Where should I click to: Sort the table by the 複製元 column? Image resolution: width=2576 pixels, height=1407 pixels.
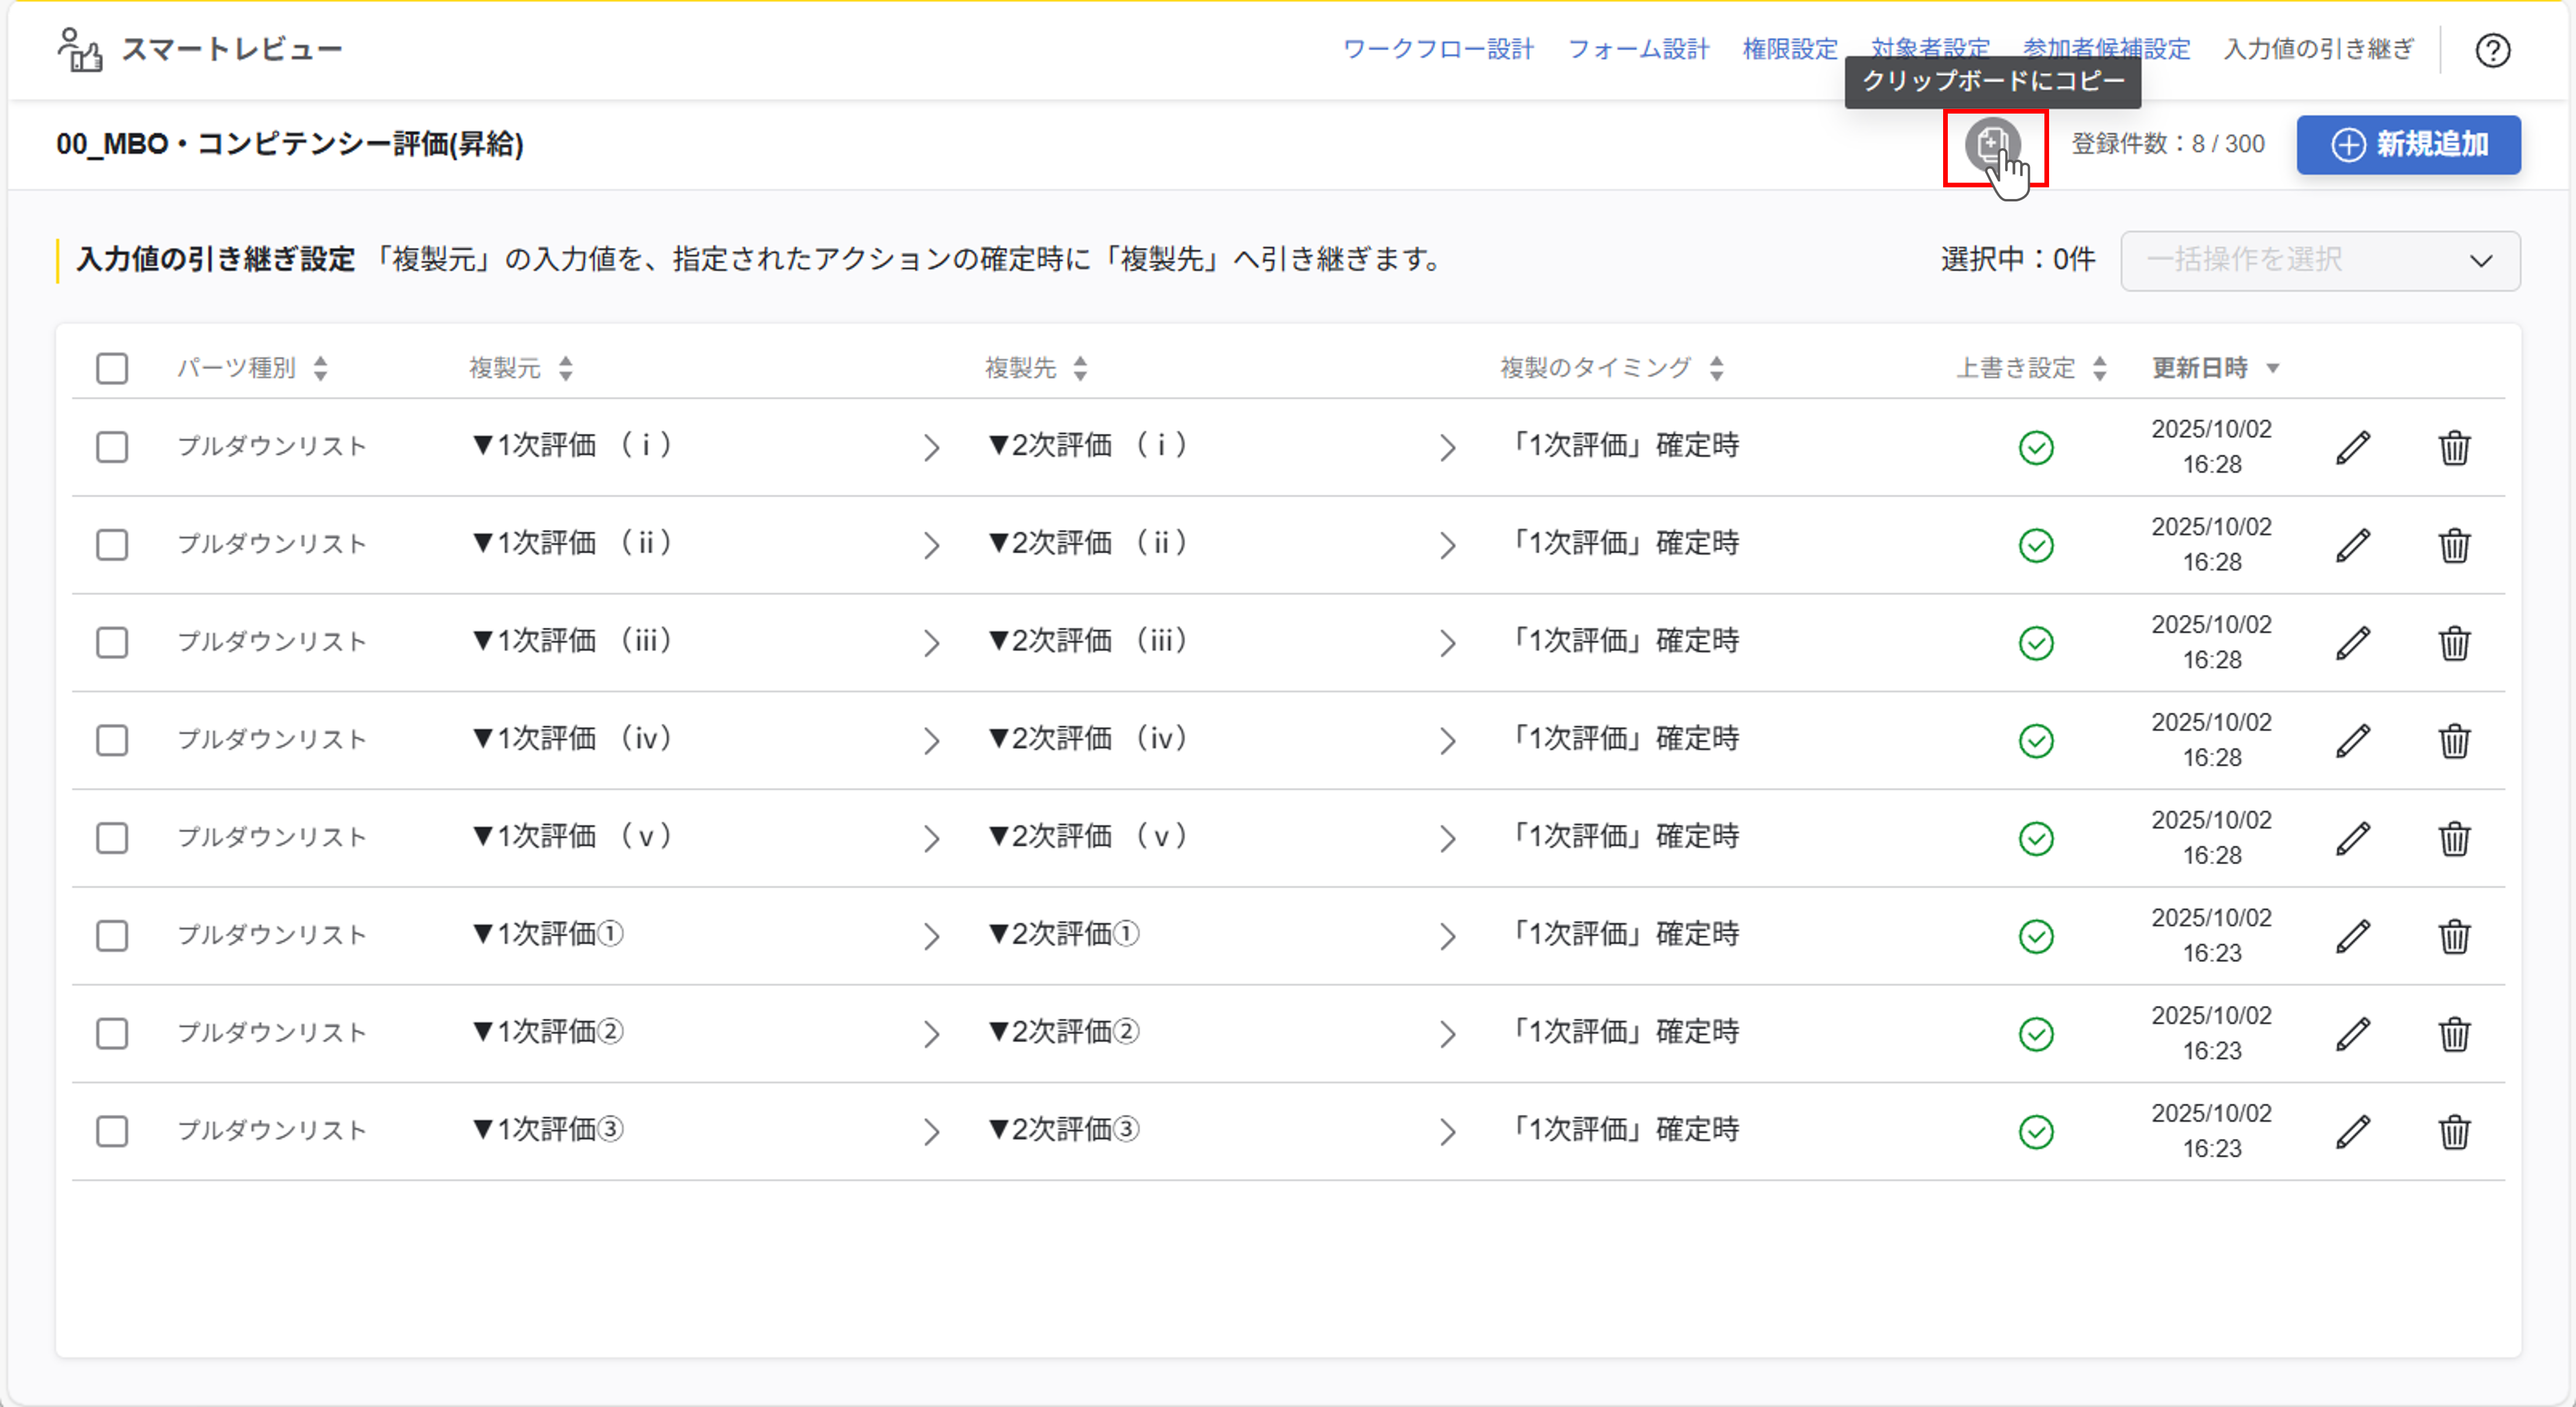tap(566, 368)
